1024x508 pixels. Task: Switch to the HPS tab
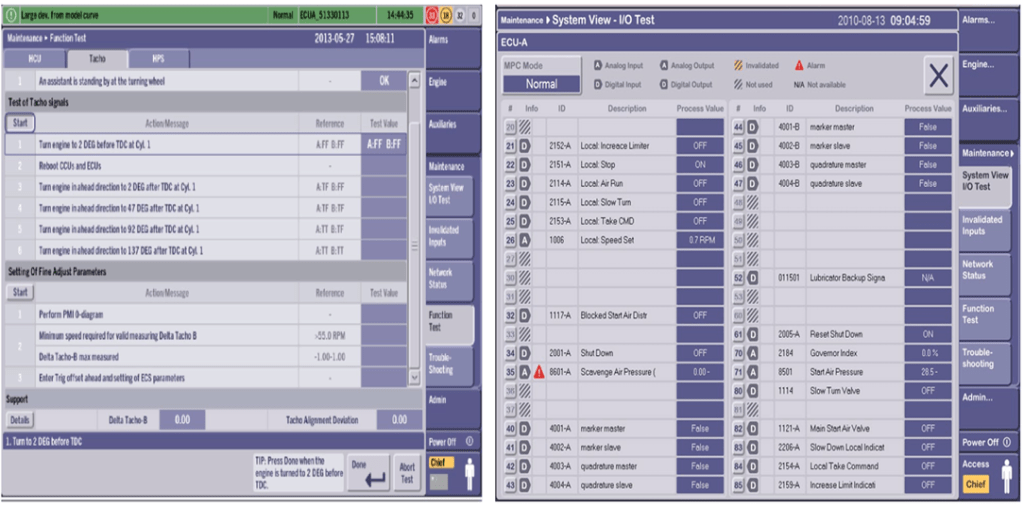click(x=159, y=59)
